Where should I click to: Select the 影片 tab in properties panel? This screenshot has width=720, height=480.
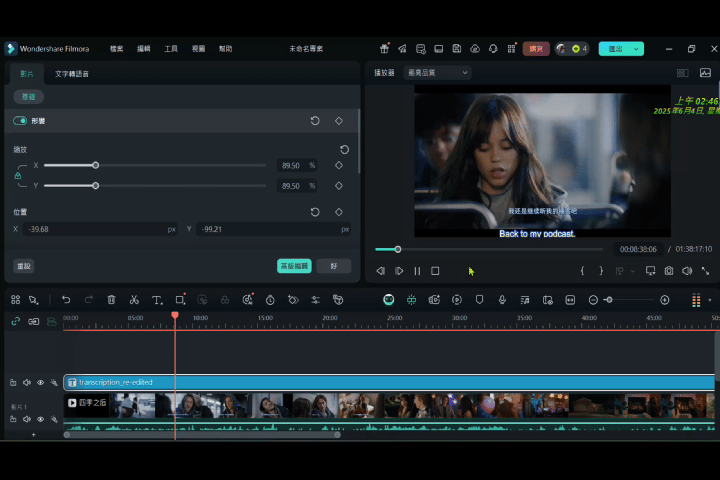coord(27,74)
